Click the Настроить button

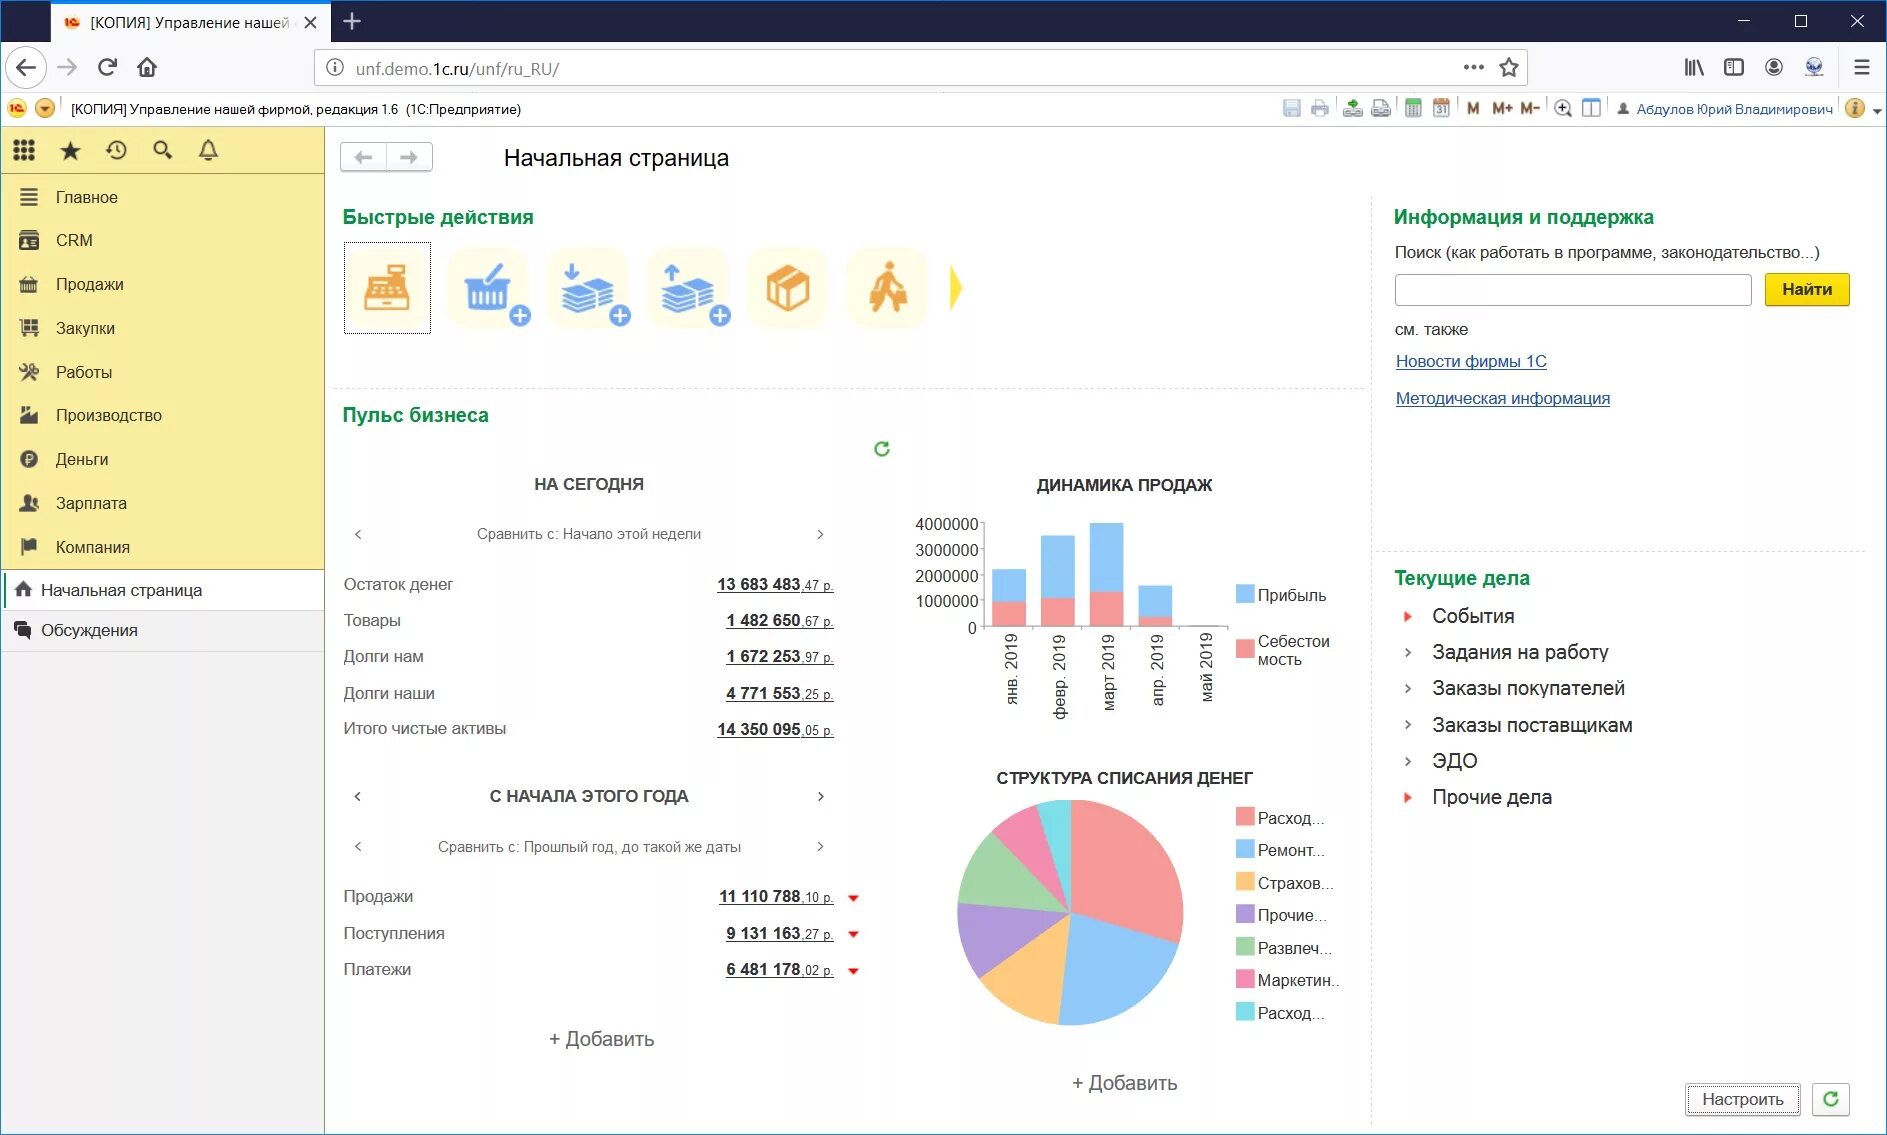click(x=1742, y=1099)
